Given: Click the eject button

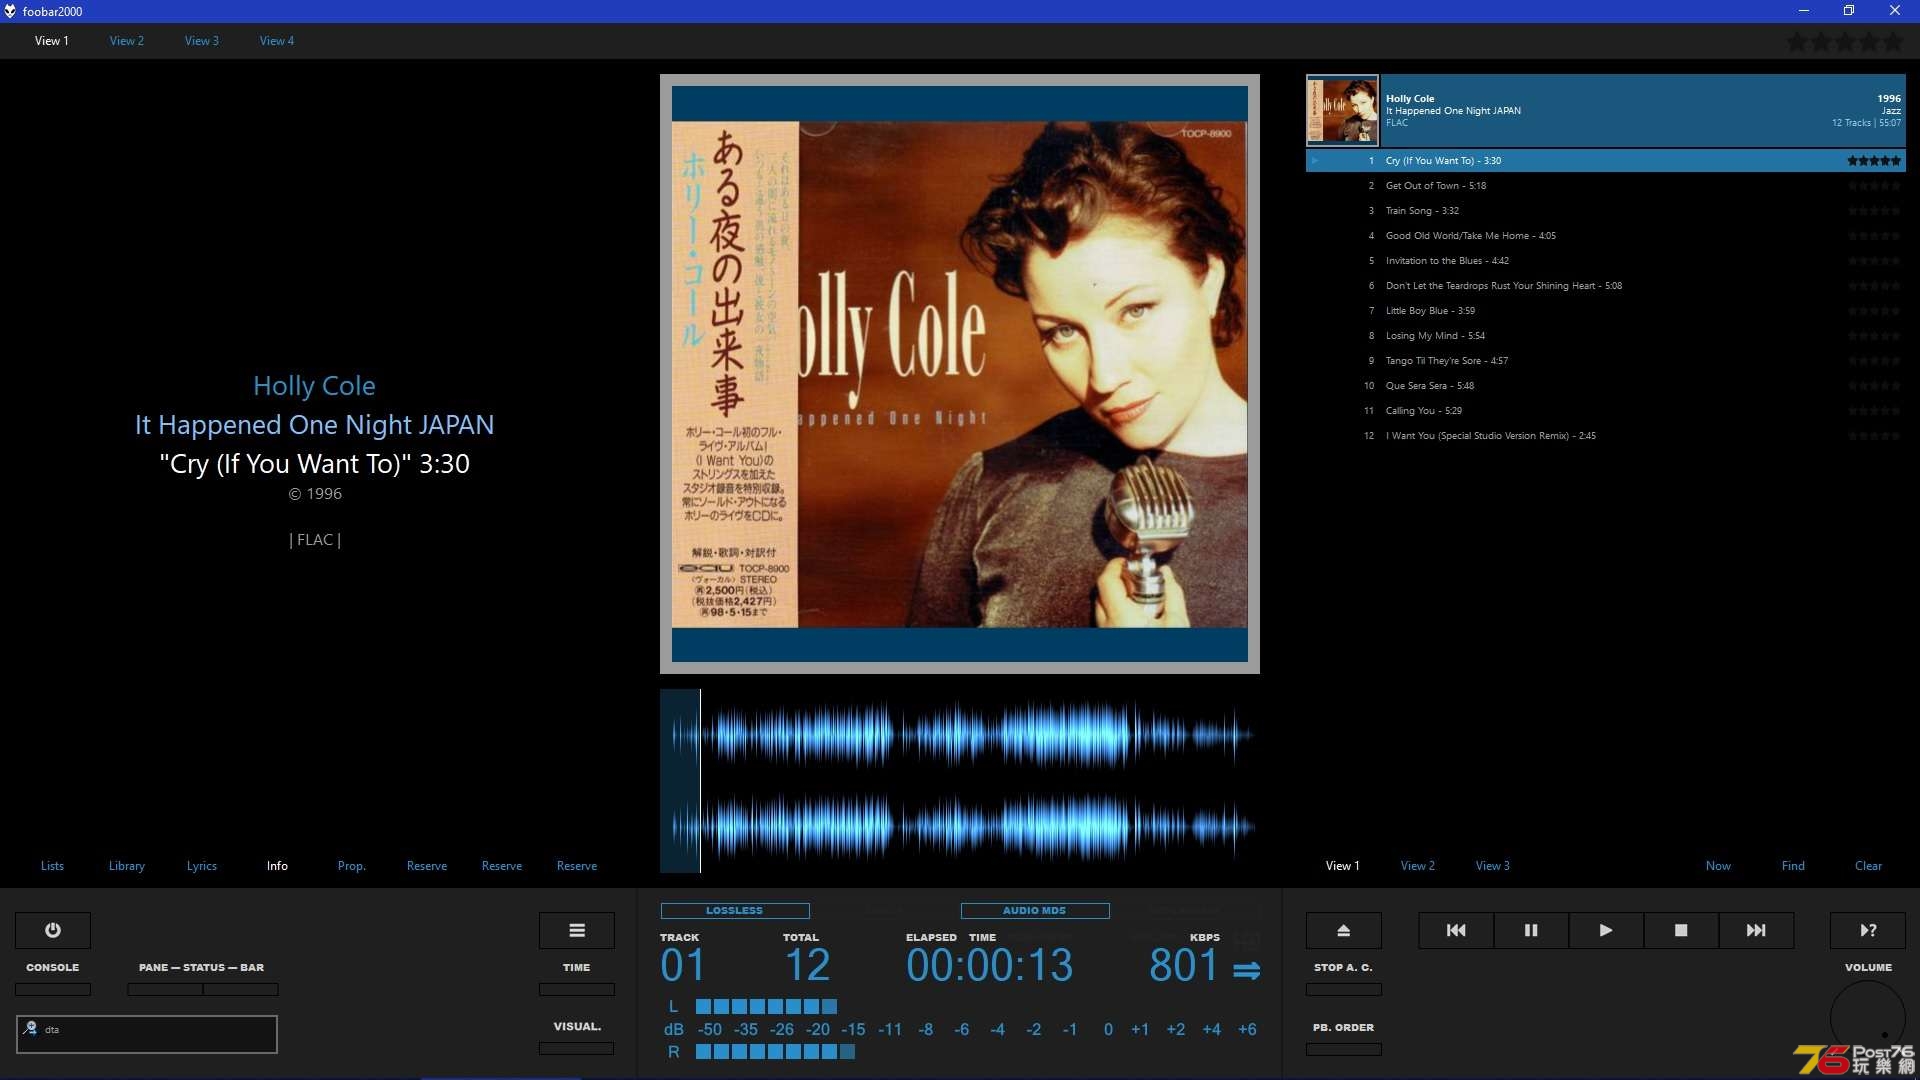Looking at the screenshot, I should click(x=1344, y=930).
